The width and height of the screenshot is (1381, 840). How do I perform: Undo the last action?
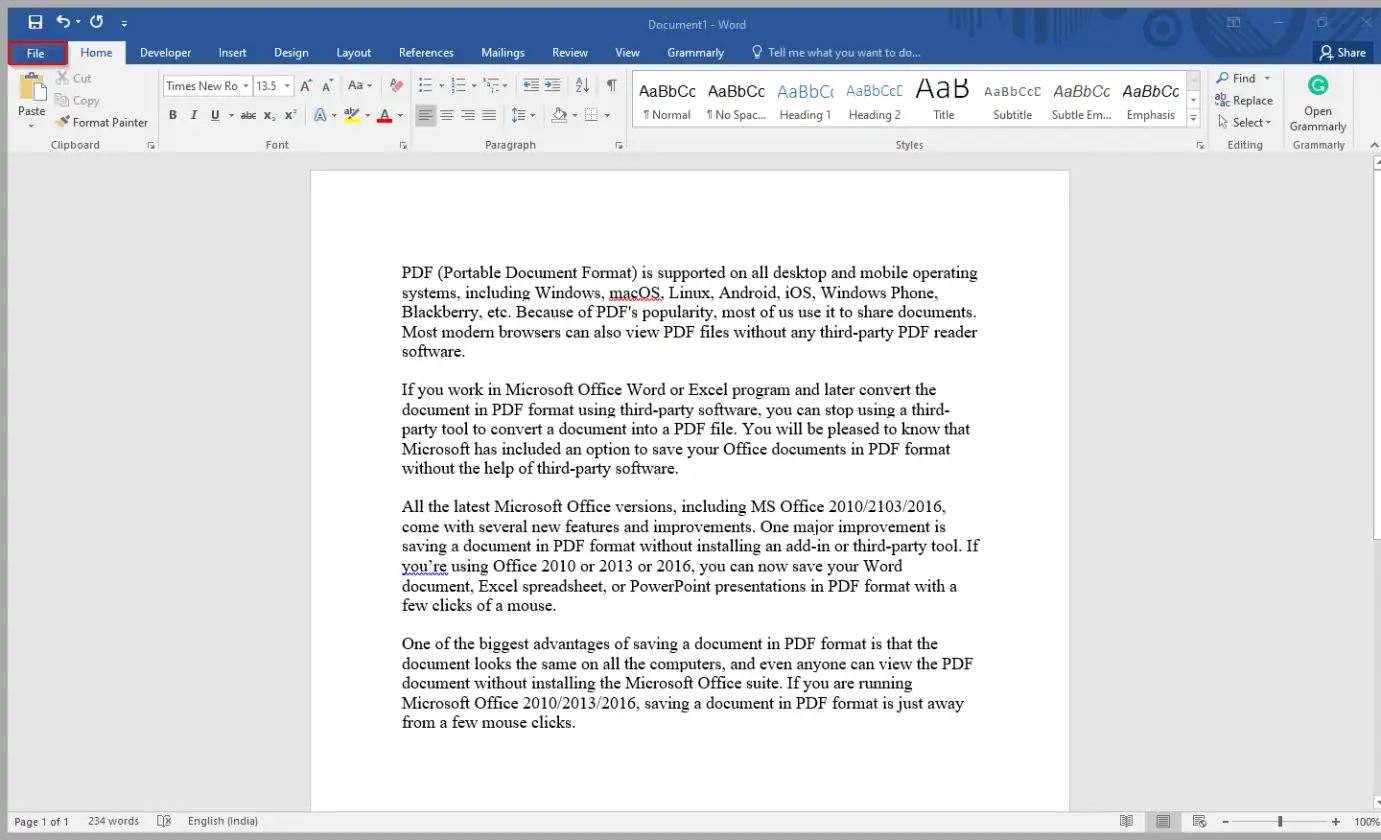click(x=63, y=22)
